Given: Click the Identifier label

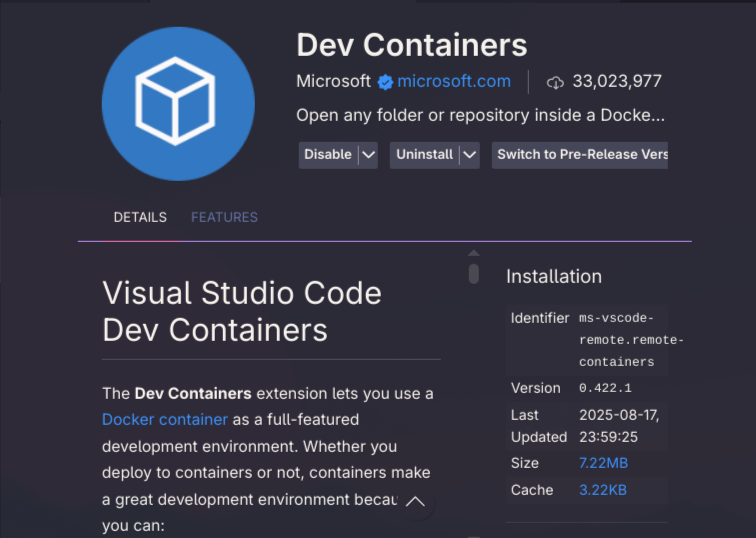Looking at the screenshot, I should [540, 318].
